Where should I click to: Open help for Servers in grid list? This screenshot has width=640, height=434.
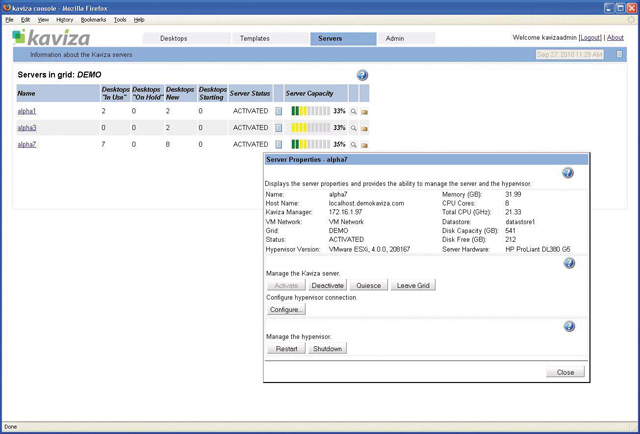(362, 75)
